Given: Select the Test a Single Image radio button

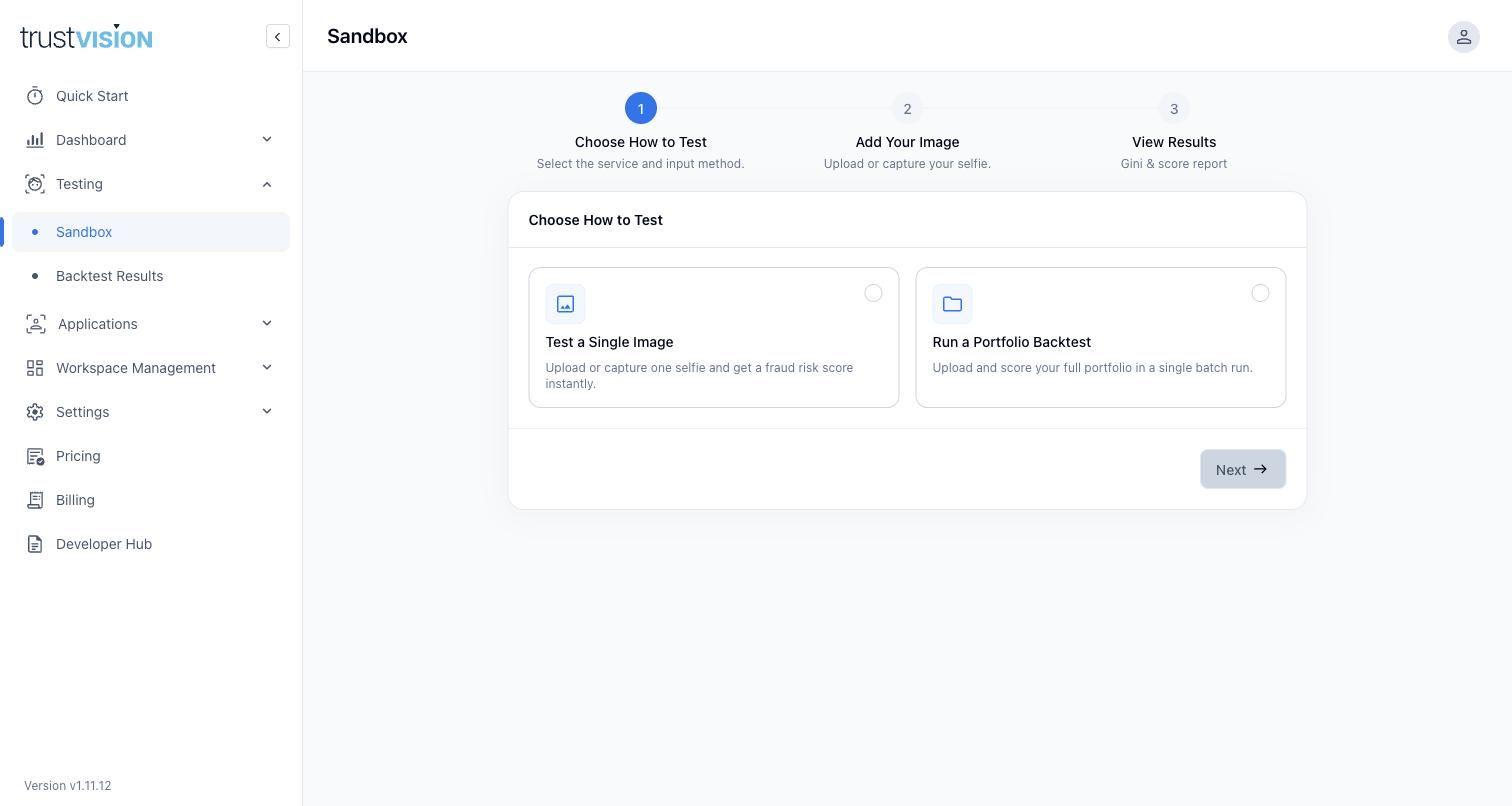Looking at the screenshot, I should (x=873, y=293).
